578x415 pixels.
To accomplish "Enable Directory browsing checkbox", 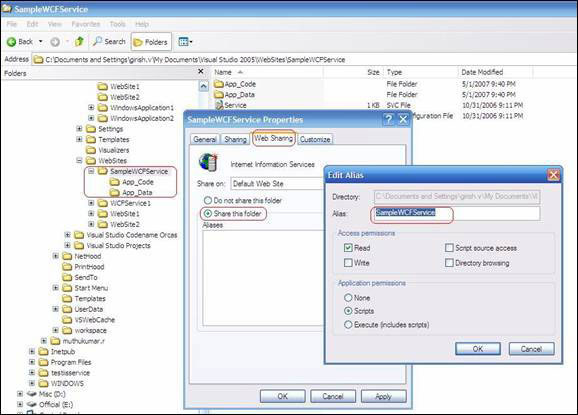I will [449, 263].
